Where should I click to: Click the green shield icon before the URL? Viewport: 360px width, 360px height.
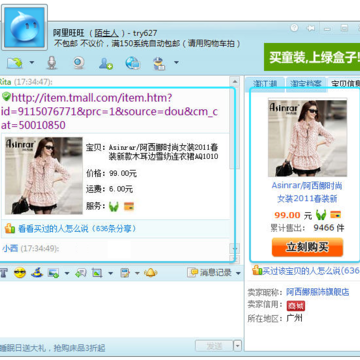pyautogui.click(x=6, y=97)
